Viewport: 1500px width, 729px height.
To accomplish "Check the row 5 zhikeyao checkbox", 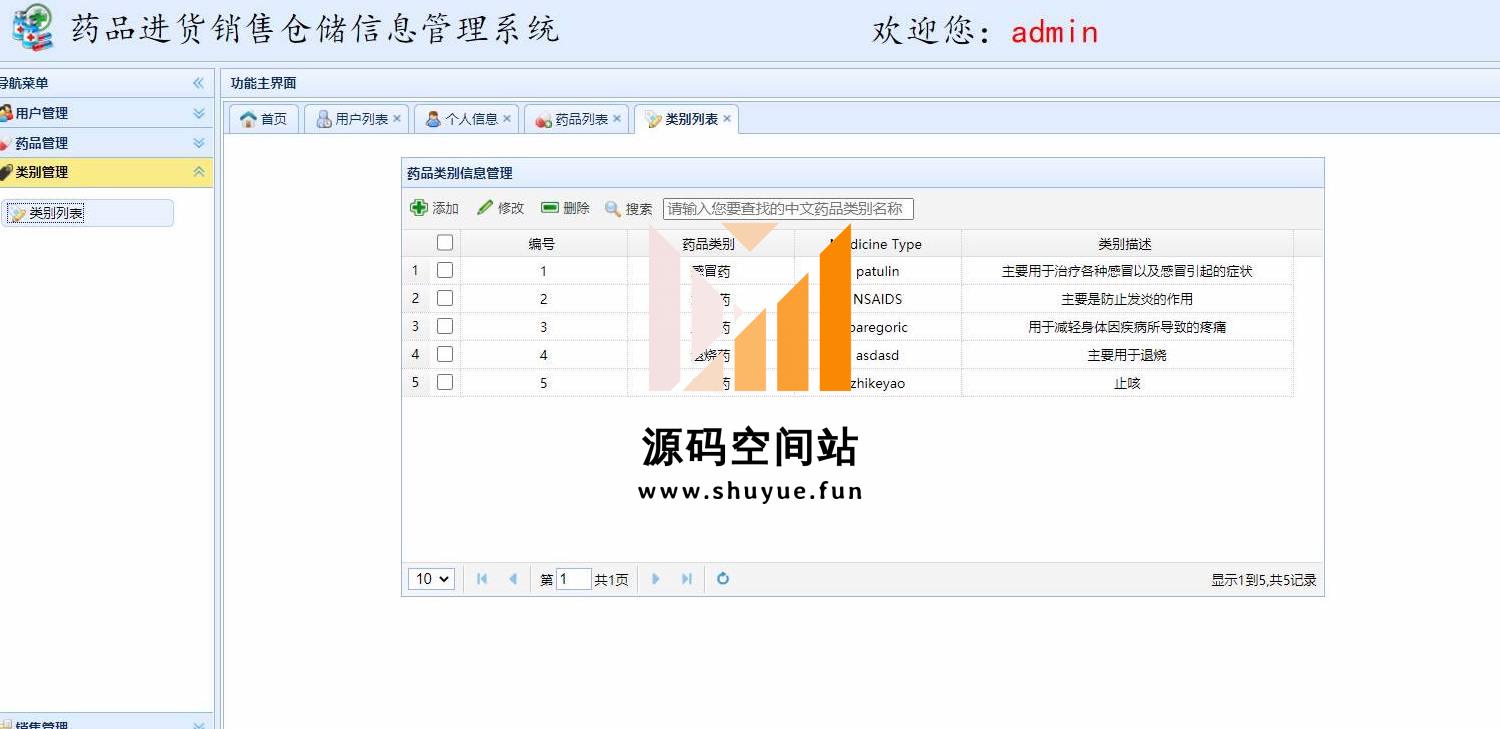I will 445,382.
